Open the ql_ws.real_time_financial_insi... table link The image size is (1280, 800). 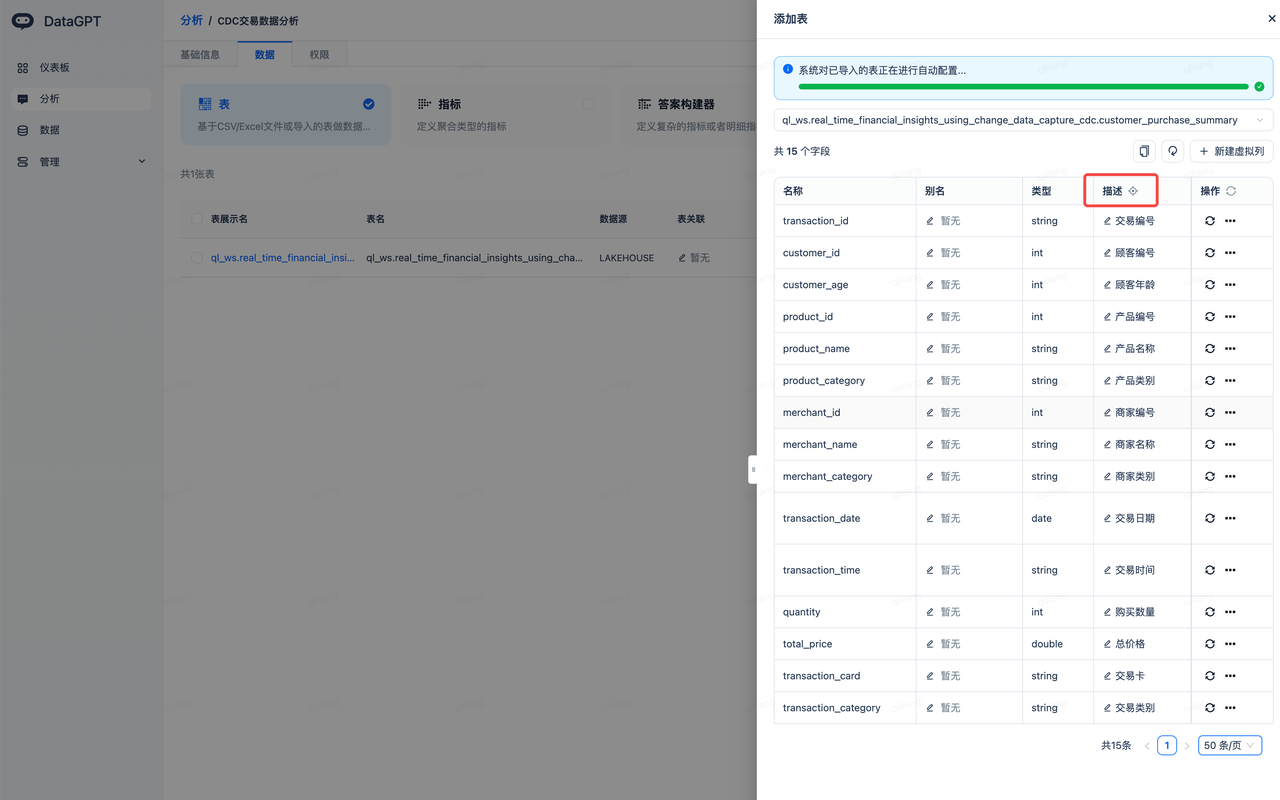tap(282, 258)
